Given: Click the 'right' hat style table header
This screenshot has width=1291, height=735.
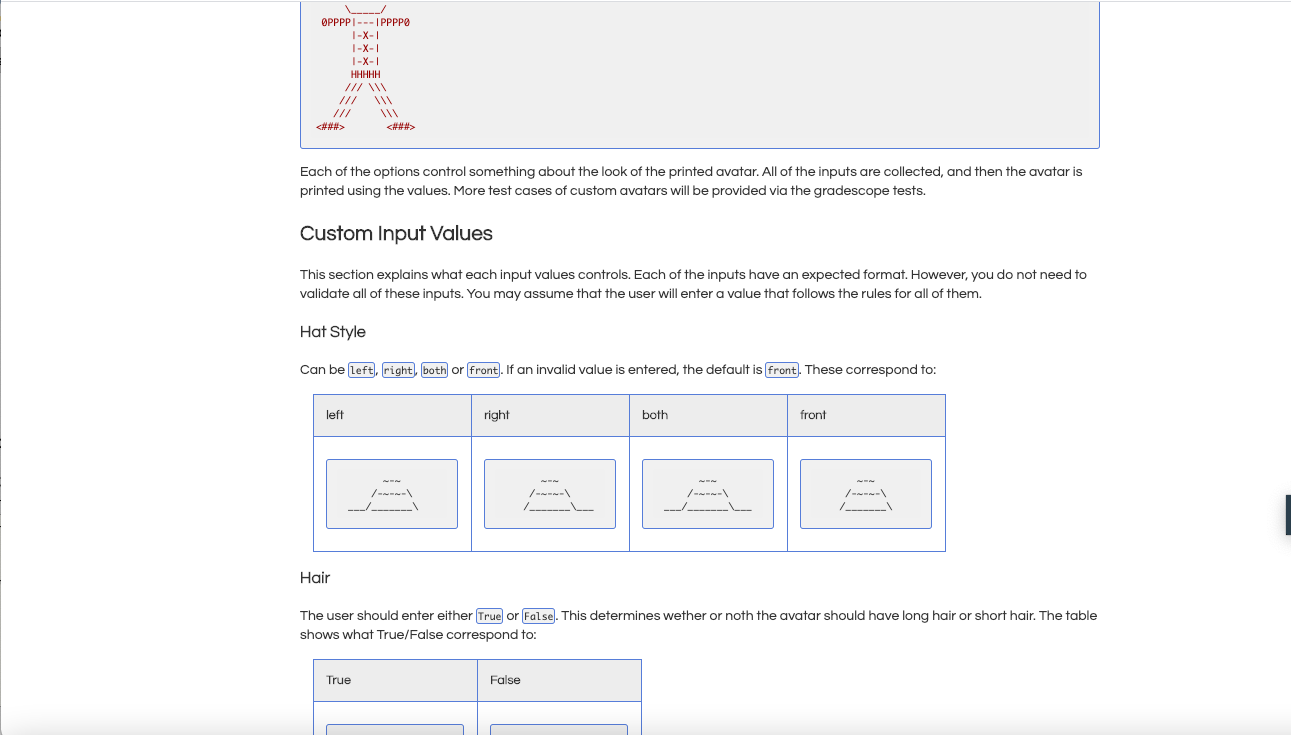Looking at the screenshot, I should click(x=550, y=415).
